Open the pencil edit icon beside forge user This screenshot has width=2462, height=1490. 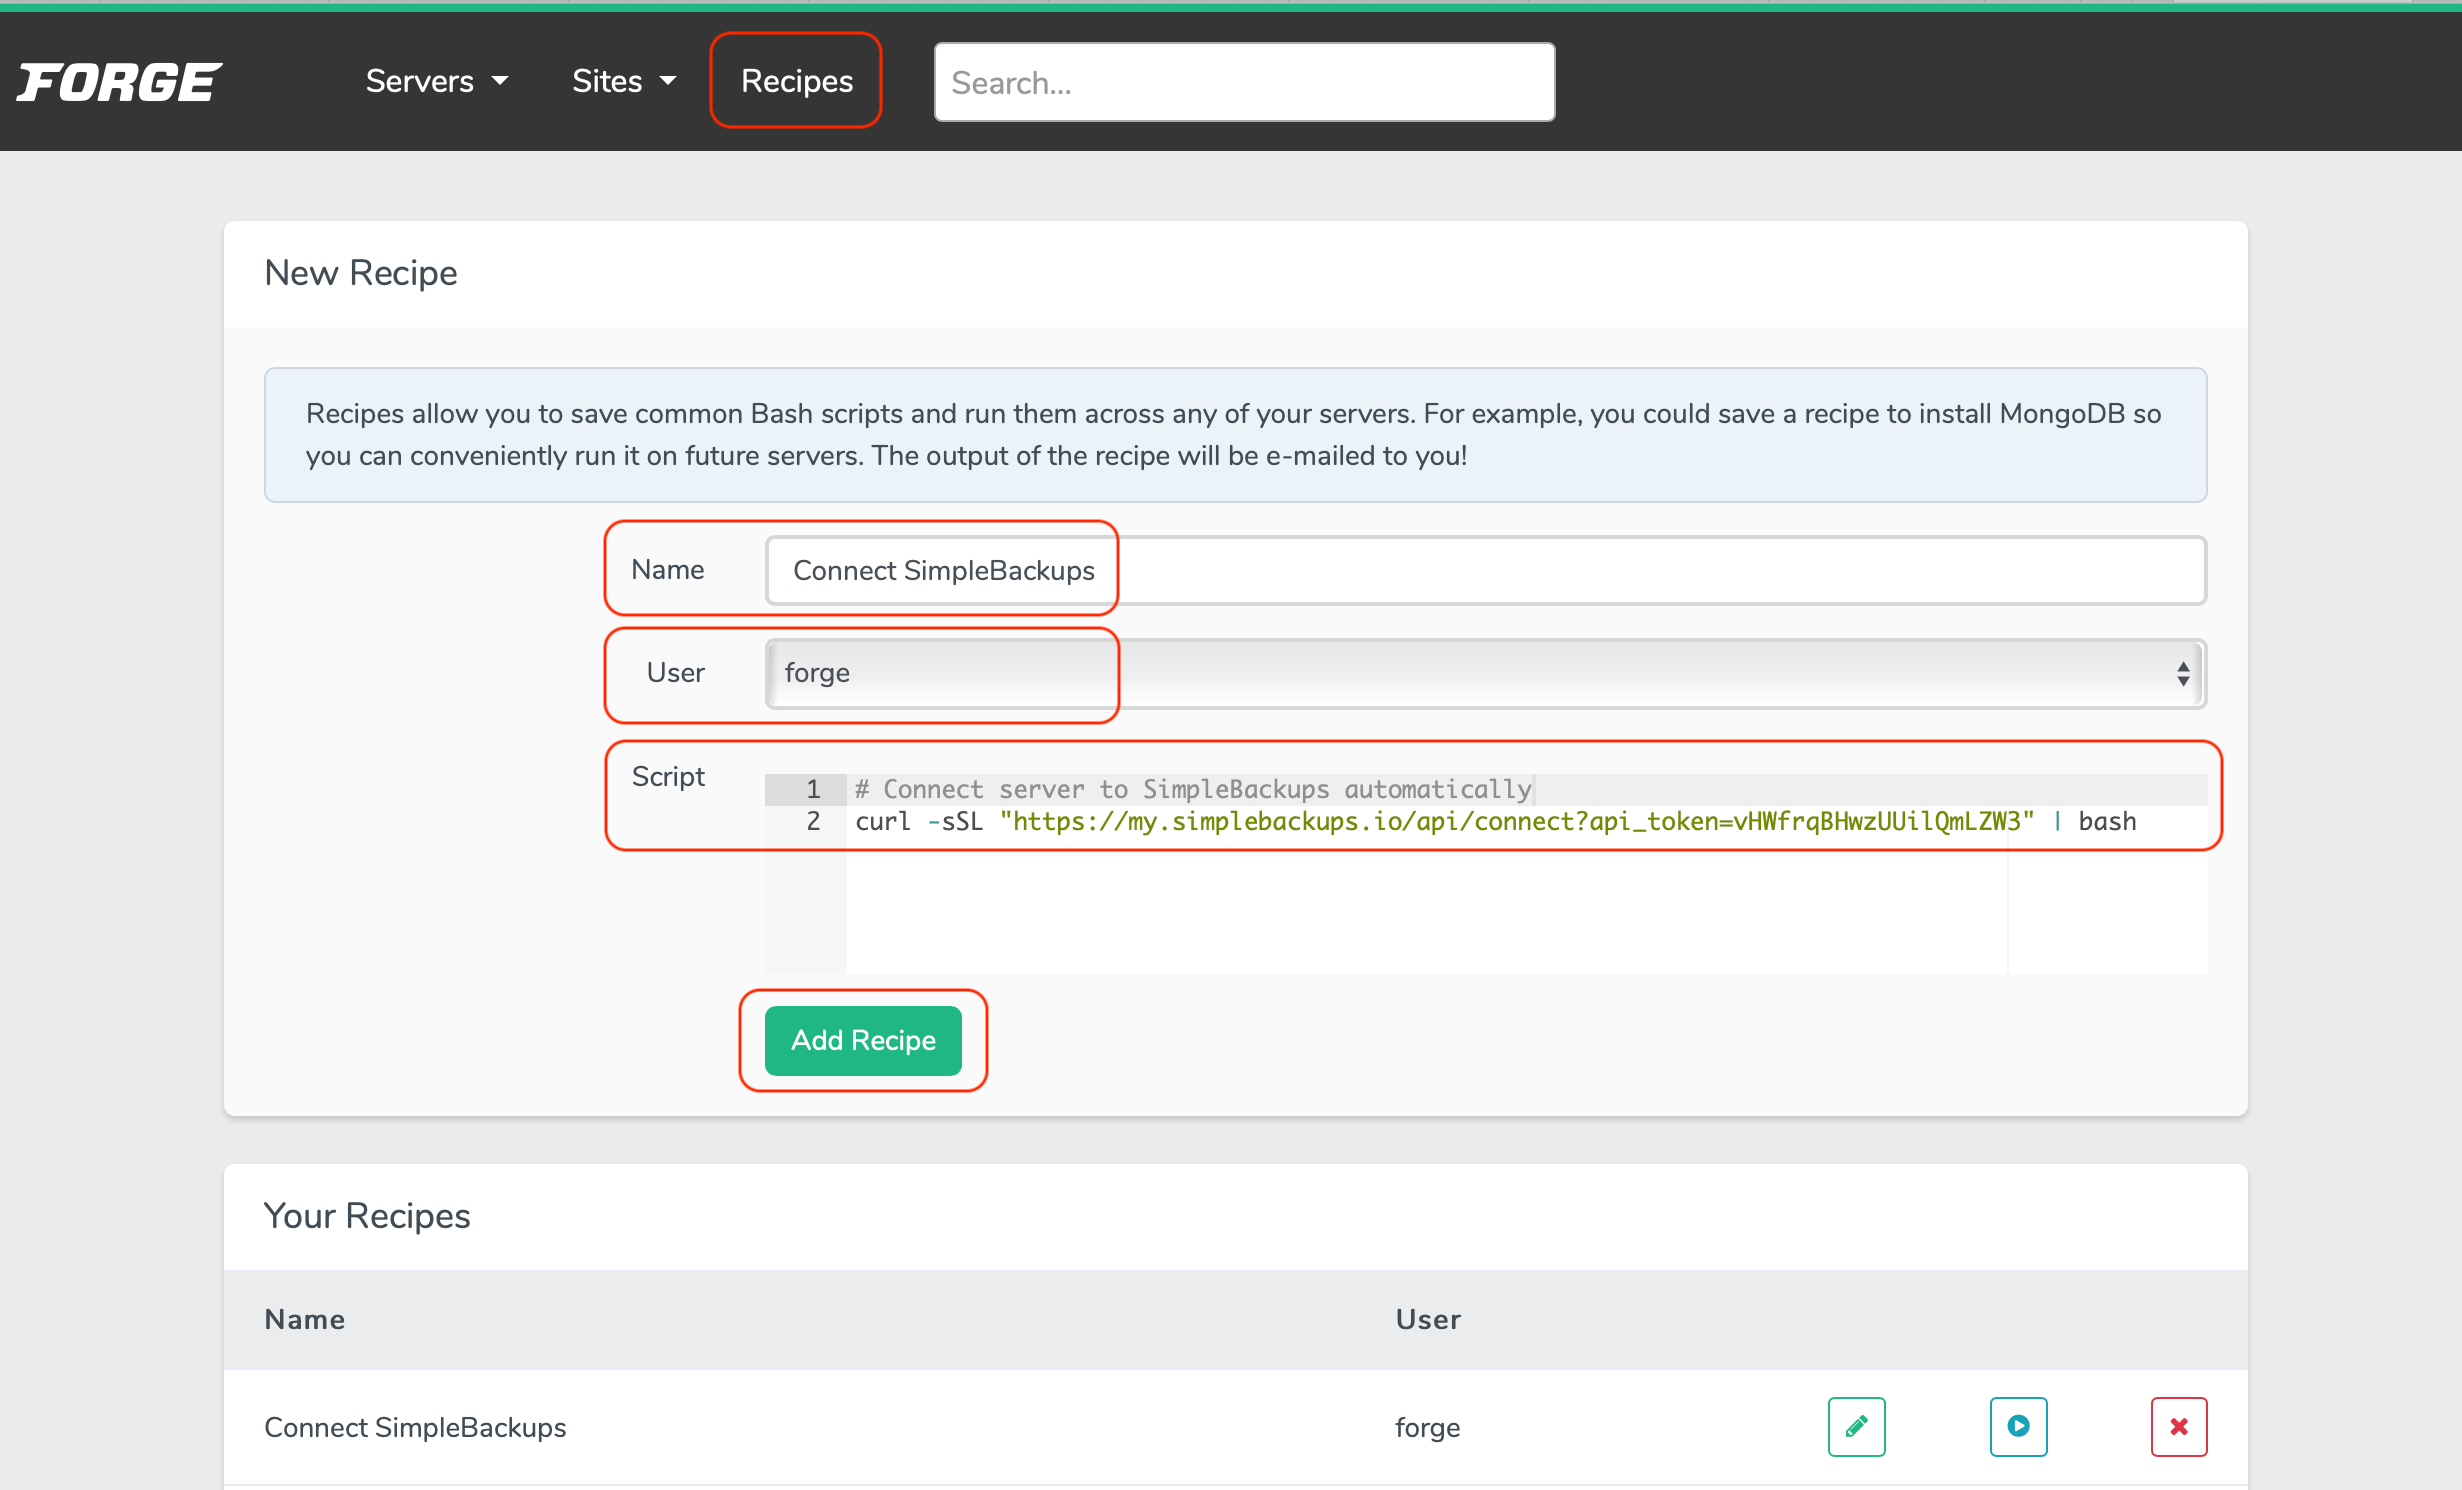pyautogui.click(x=1856, y=1427)
